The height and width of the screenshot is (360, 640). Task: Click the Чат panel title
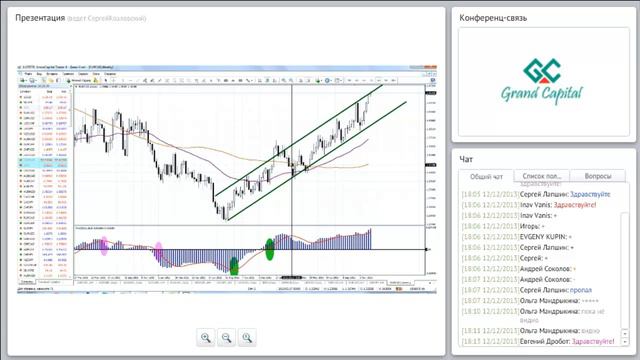pos(466,160)
